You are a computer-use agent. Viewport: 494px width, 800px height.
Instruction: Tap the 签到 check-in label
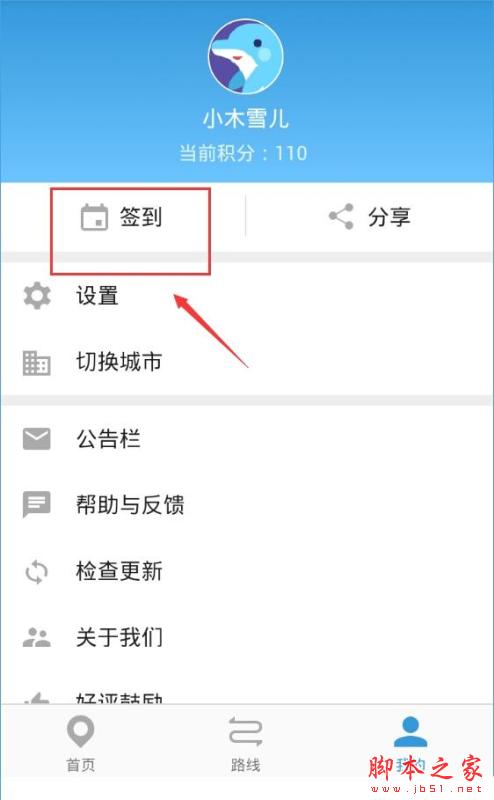[141, 217]
